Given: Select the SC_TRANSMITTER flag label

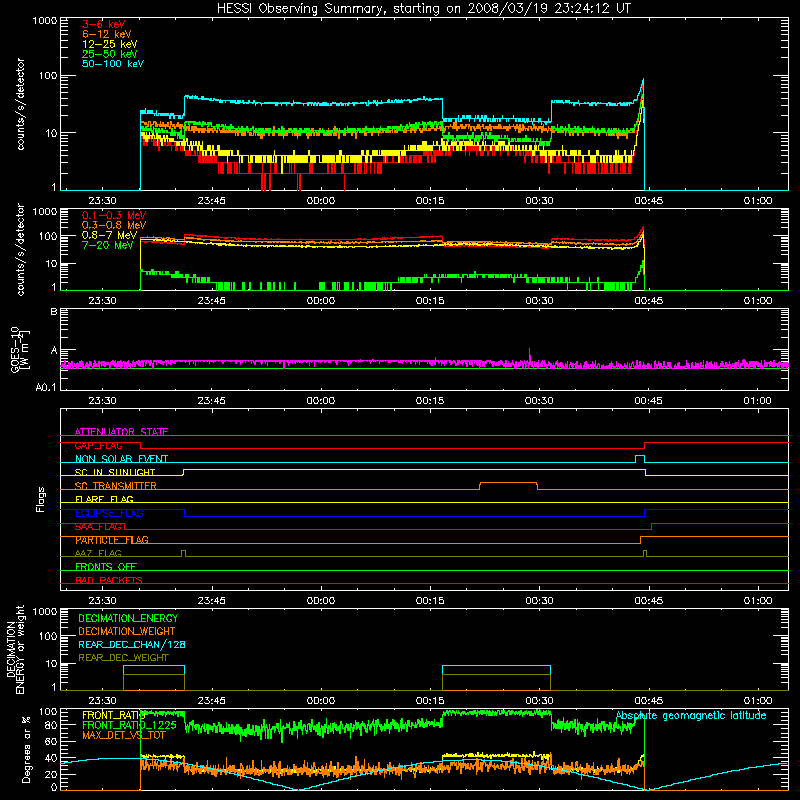Looking at the screenshot, I should pyautogui.click(x=116, y=486).
